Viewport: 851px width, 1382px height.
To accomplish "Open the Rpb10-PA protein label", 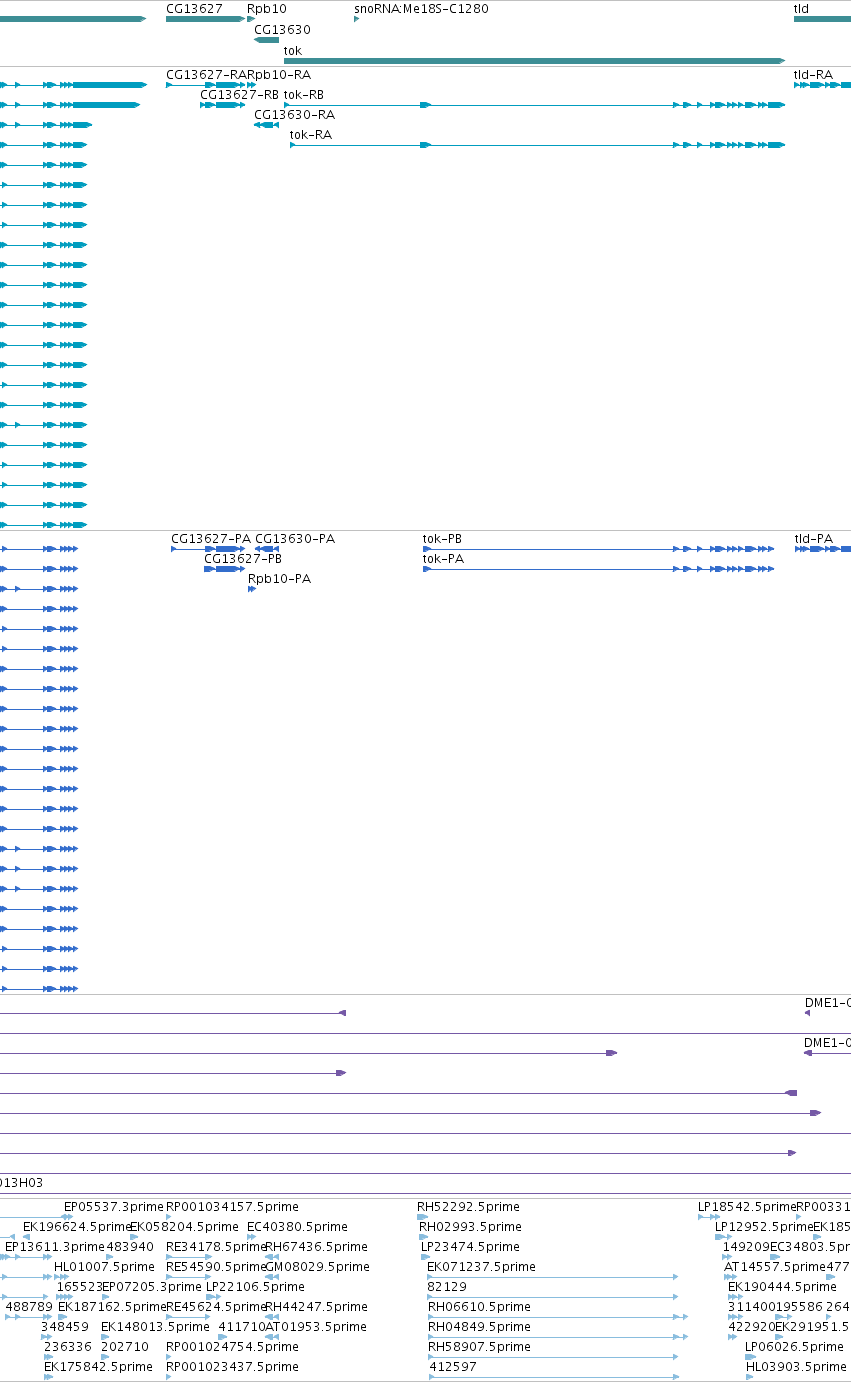I will coord(279,578).
